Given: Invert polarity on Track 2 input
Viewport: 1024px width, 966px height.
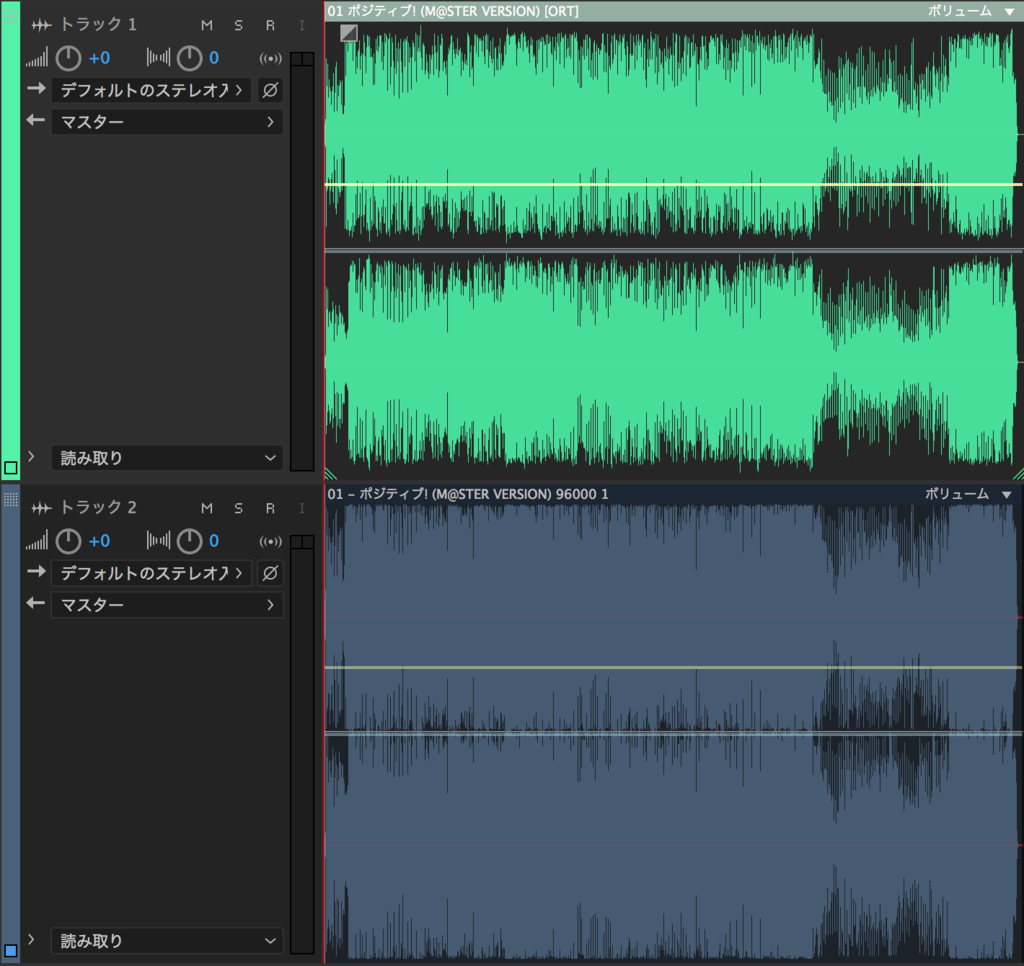Looking at the screenshot, I should (270, 573).
